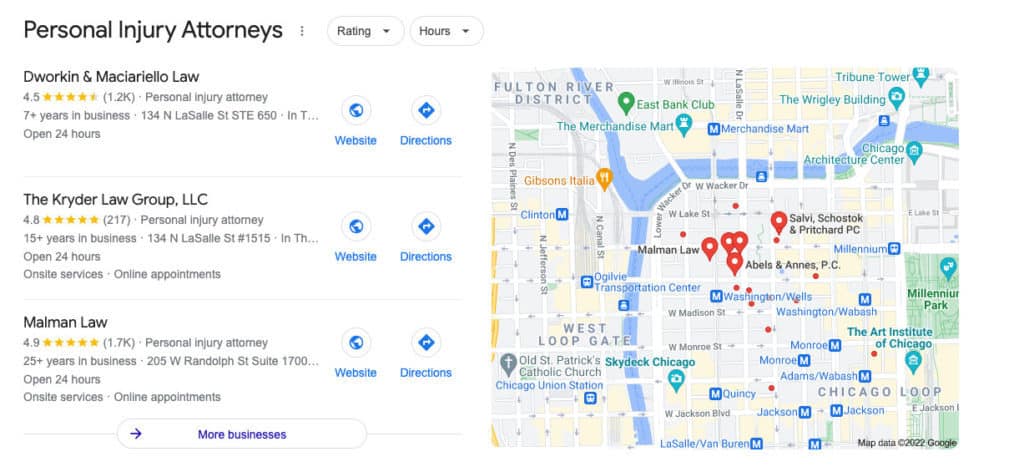The image size is (1024, 467).
Task: Click Directions arrow icon for Malman Law
Action: click(426, 343)
